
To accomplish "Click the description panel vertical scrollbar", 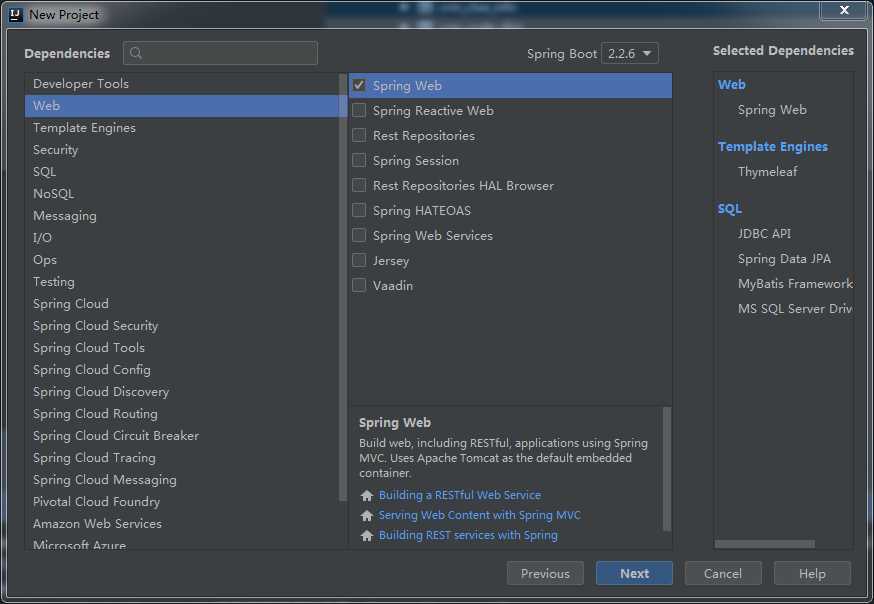I will (x=667, y=469).
